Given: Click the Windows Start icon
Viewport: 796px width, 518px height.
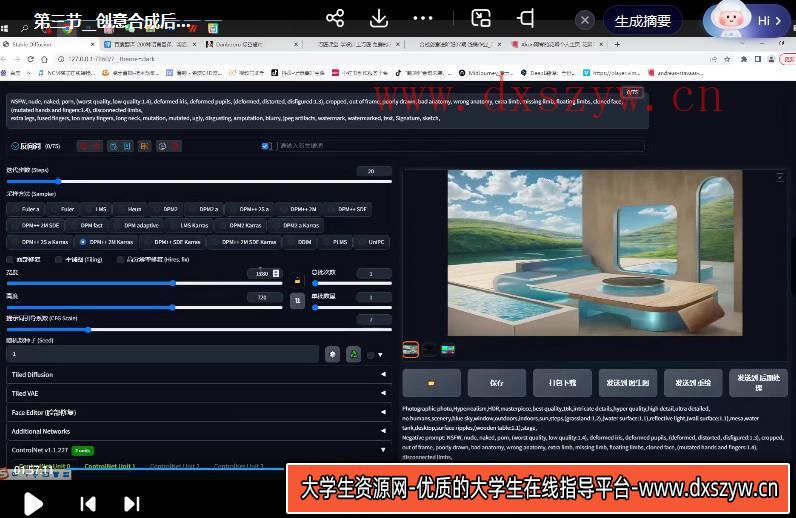Looking at the screenshot, I should pyautogui.click(x=5, y=28).
